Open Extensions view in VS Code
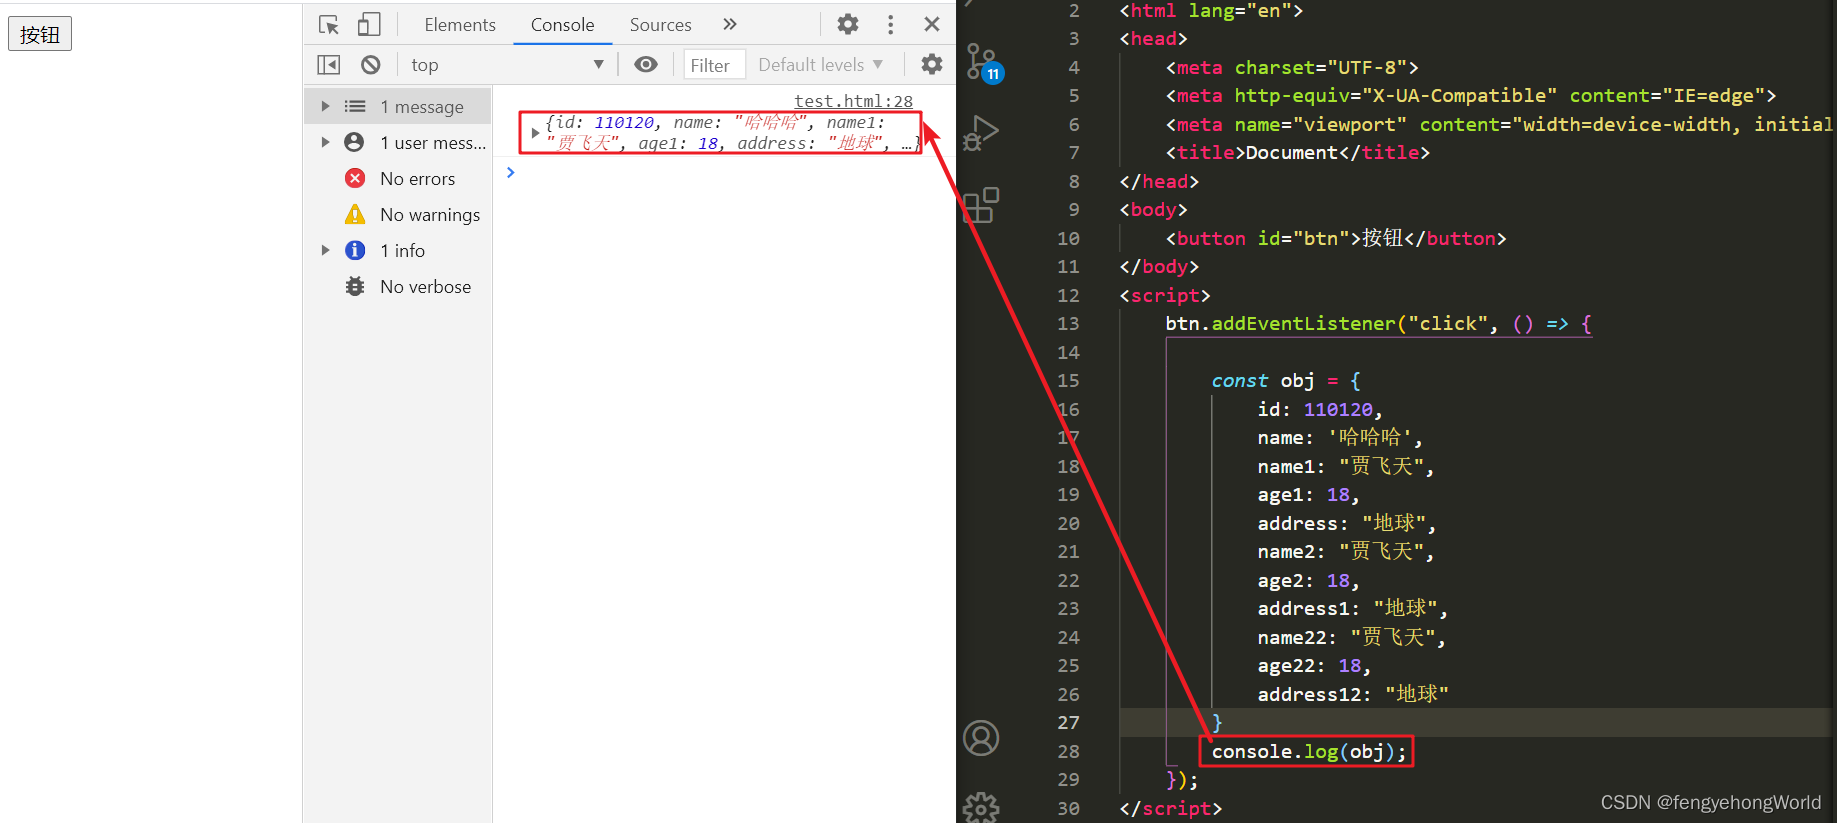The height and width of the screenshot is (823, 1837). [982, 204]
